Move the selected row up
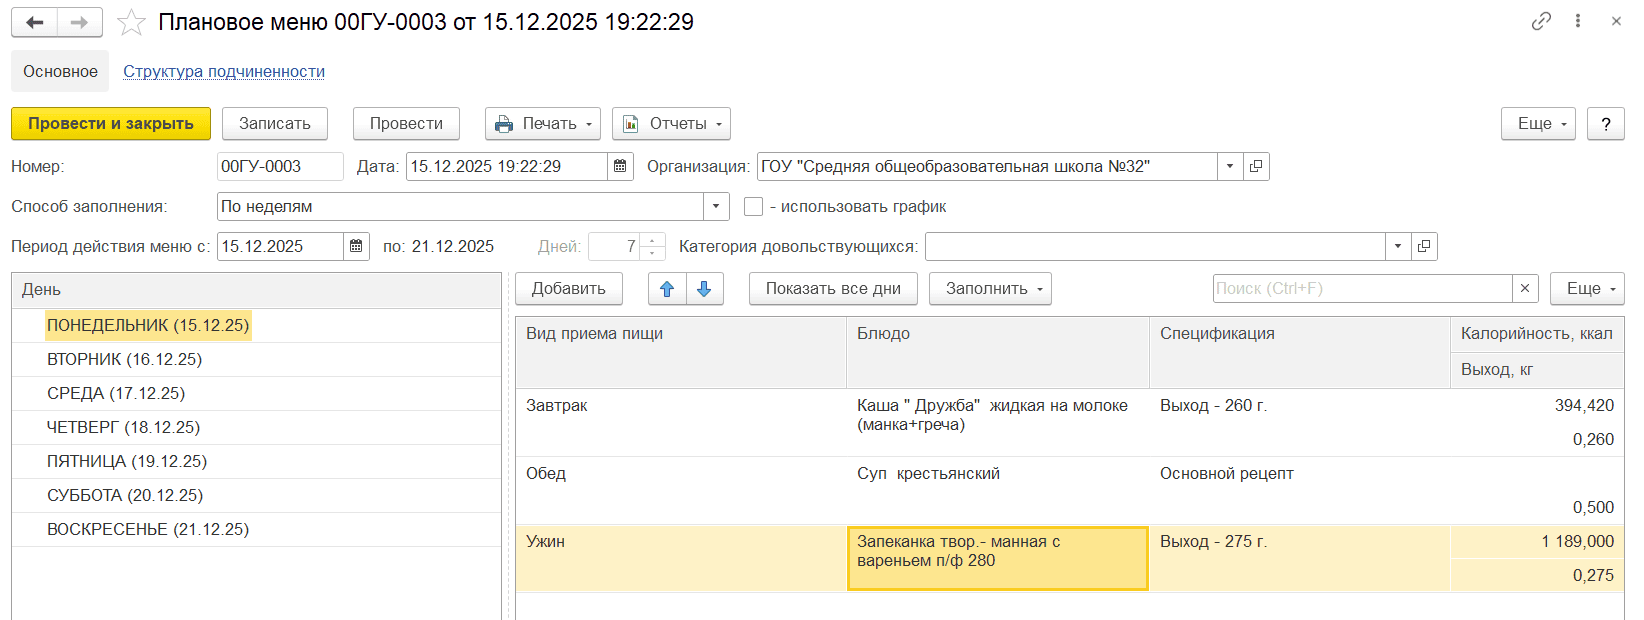The height and width of the screenshot is (620, 1644). click(667, 289)
